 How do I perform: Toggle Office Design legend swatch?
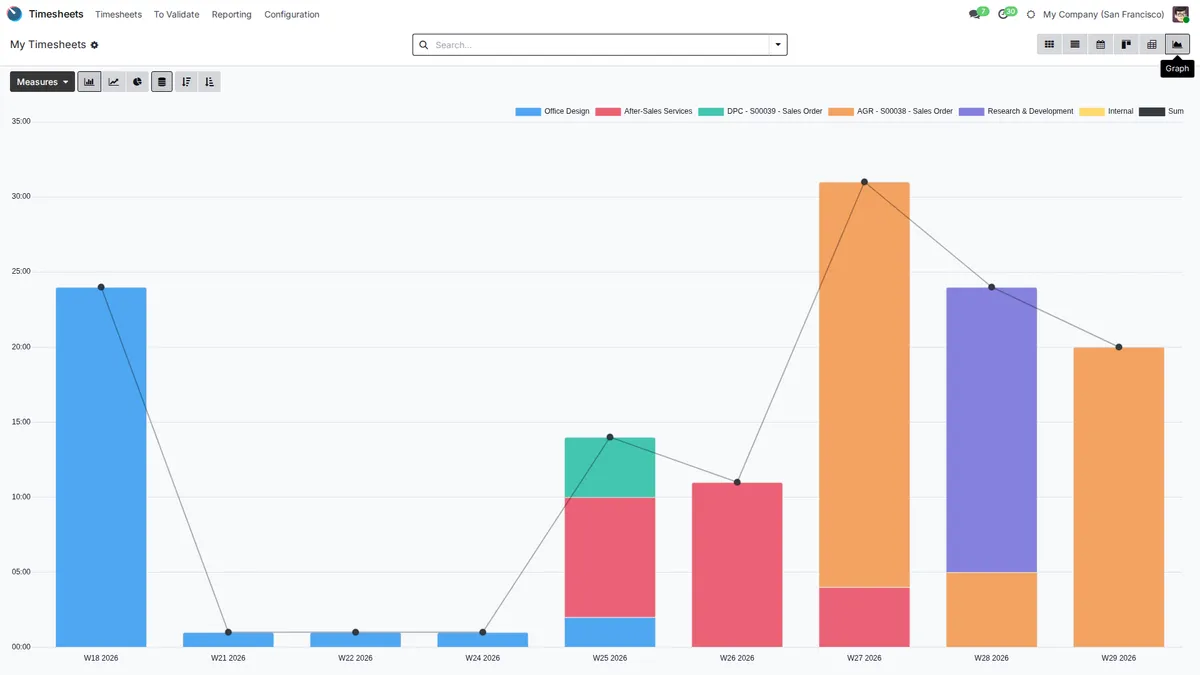tap(527, 111)
